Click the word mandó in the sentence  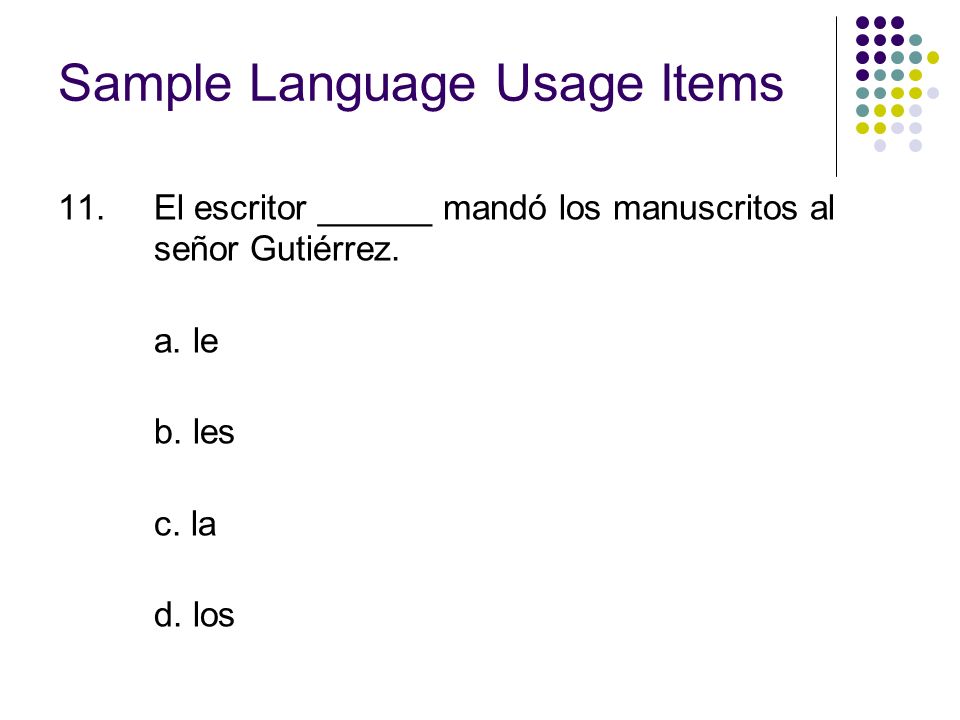point(495,208)
